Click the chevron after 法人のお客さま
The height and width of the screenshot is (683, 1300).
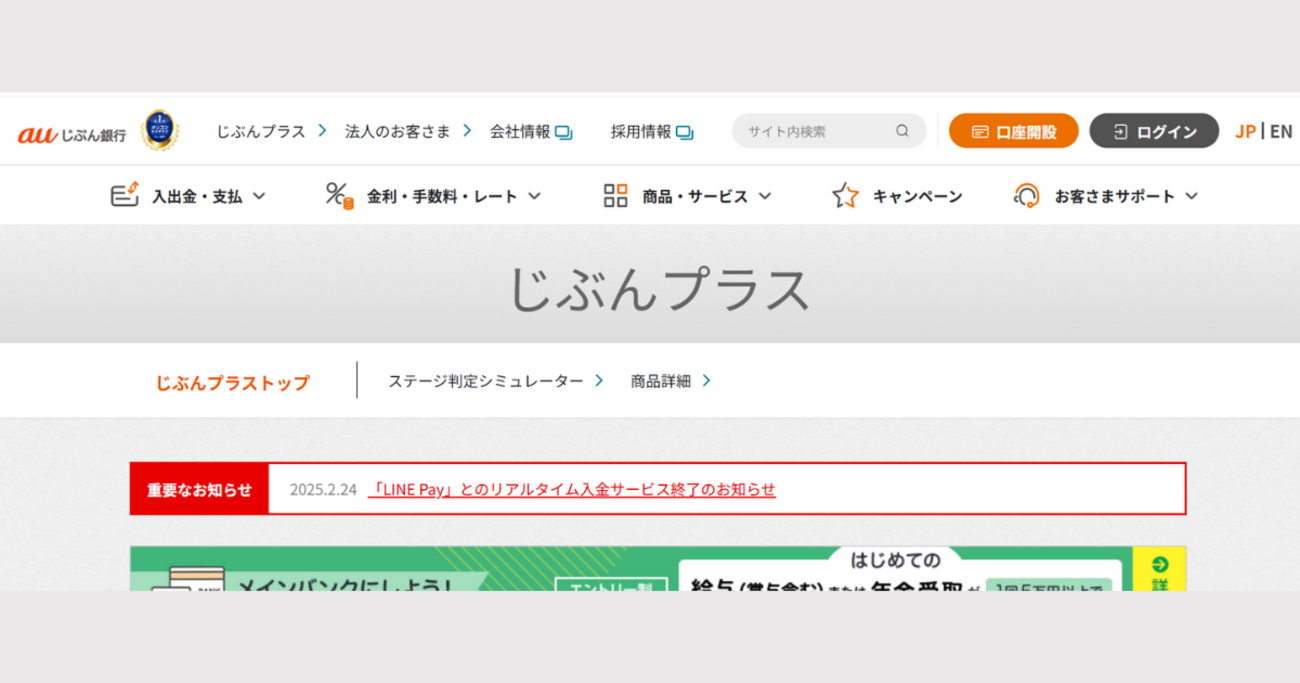click(467, 131)
